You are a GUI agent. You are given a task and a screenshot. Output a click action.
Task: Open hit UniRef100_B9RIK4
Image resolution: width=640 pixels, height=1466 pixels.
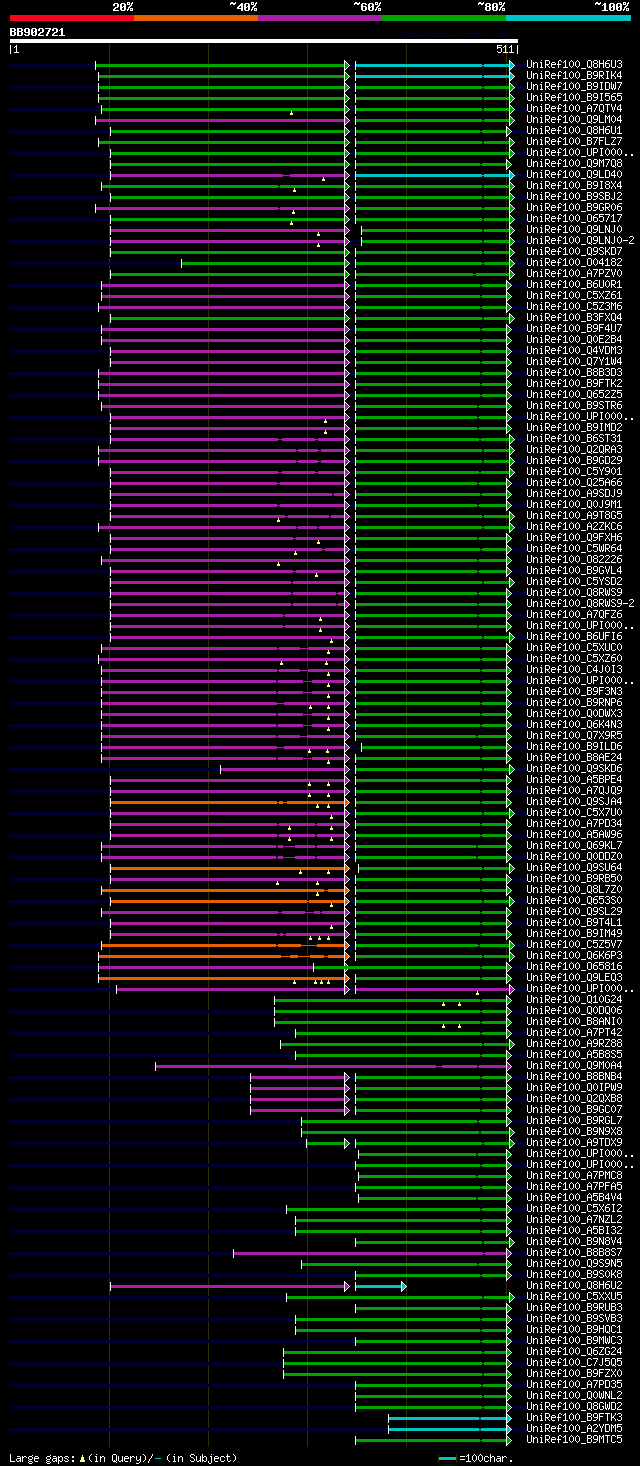pyautogui.click(x=574, y=75)
